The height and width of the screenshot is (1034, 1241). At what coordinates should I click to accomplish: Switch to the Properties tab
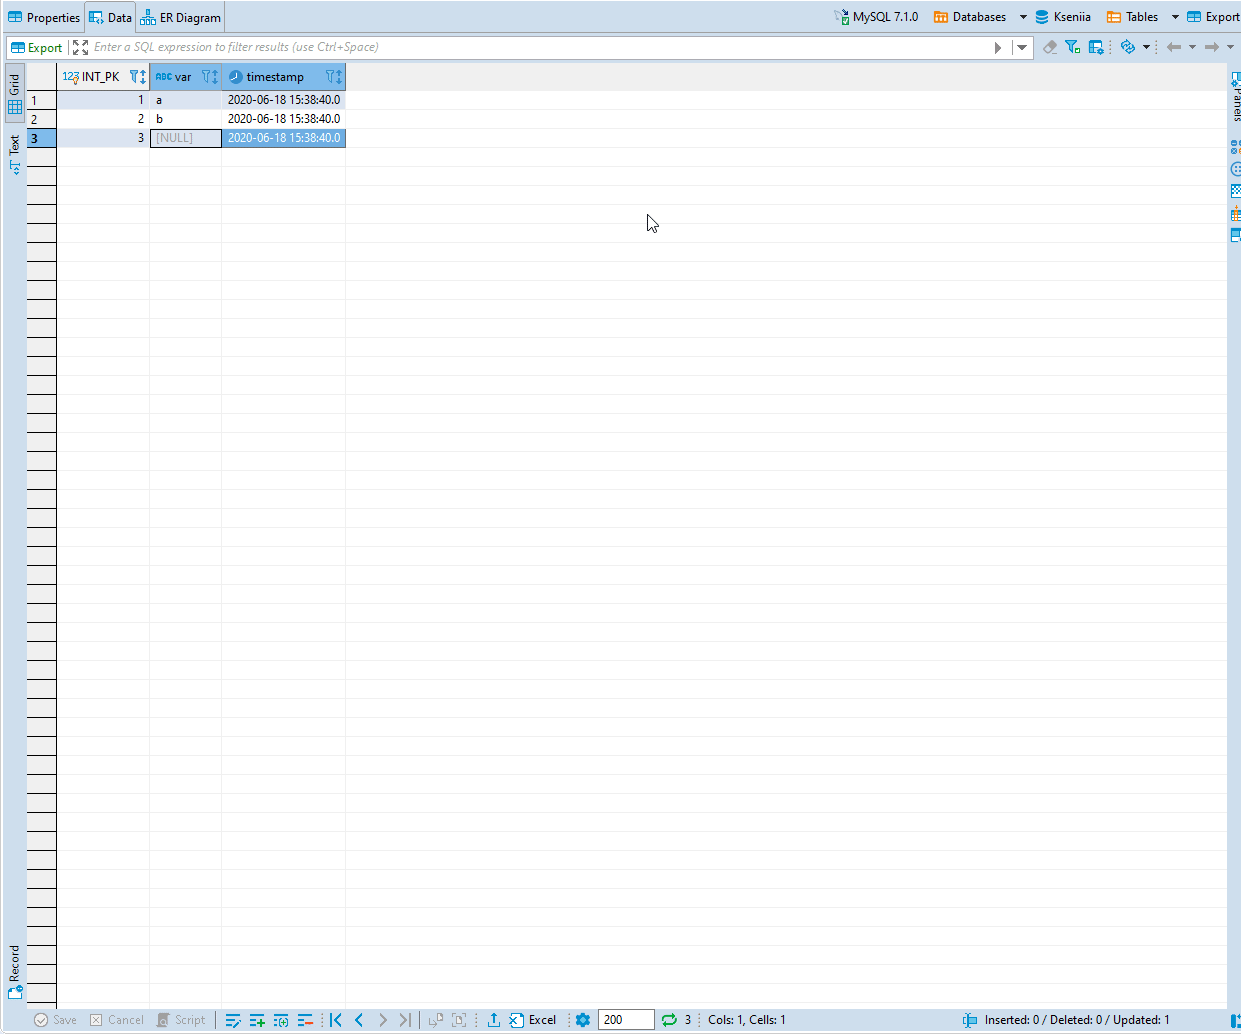click(44, 17)
